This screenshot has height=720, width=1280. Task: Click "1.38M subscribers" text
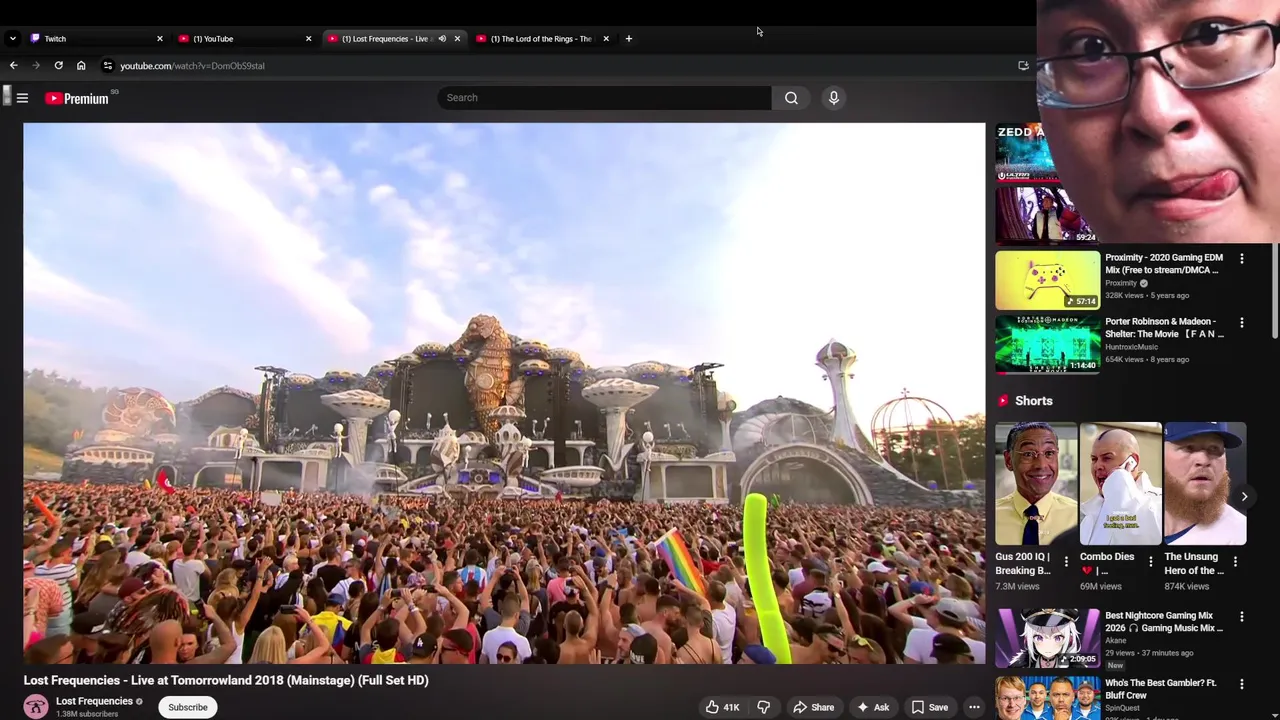(87, 714)
